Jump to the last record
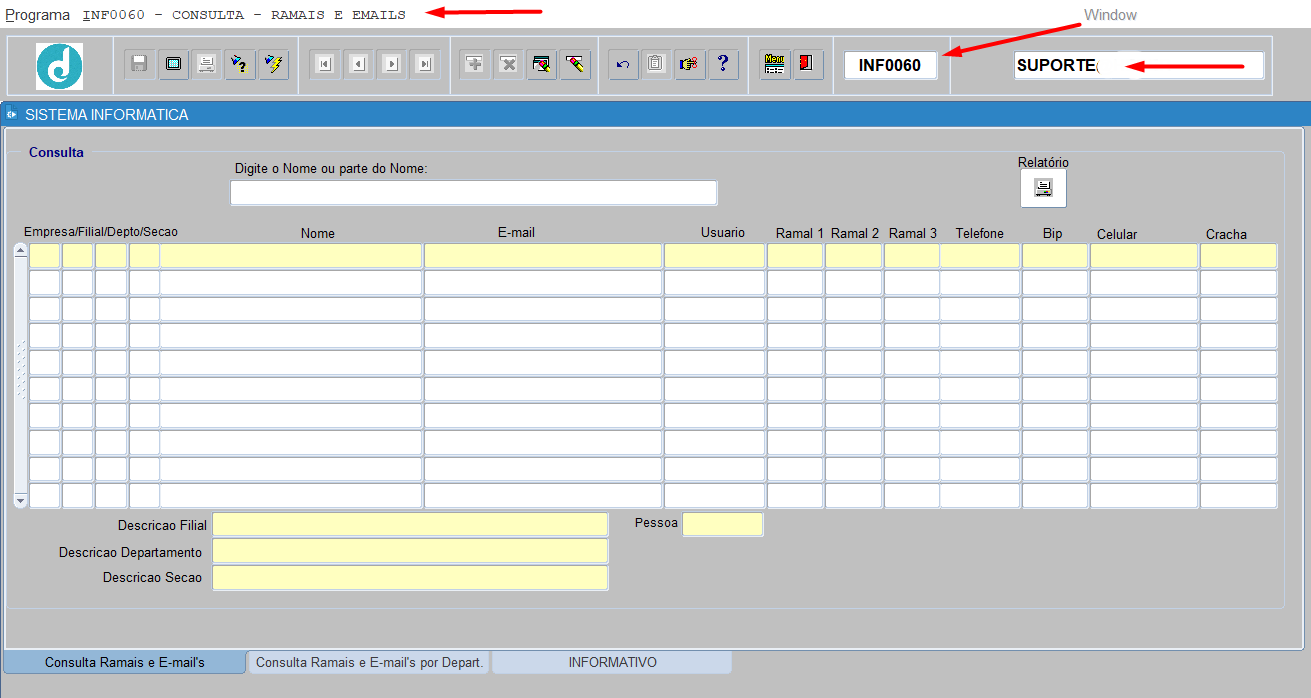1311x698 pixels. (426, 64)
